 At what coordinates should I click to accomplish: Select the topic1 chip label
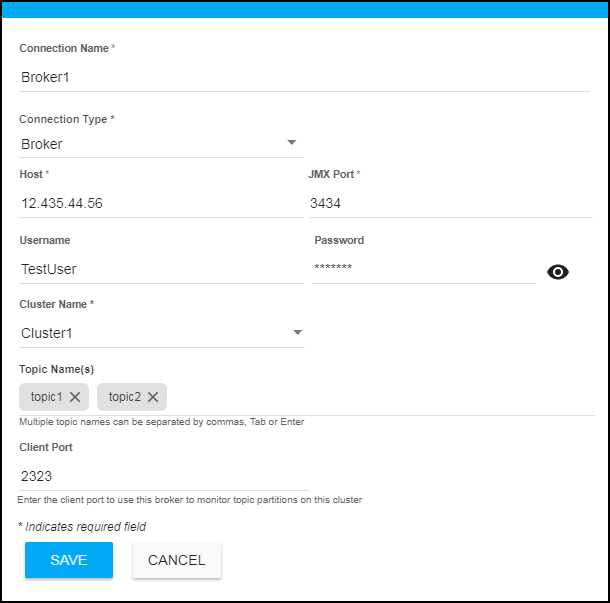(45, 397)
